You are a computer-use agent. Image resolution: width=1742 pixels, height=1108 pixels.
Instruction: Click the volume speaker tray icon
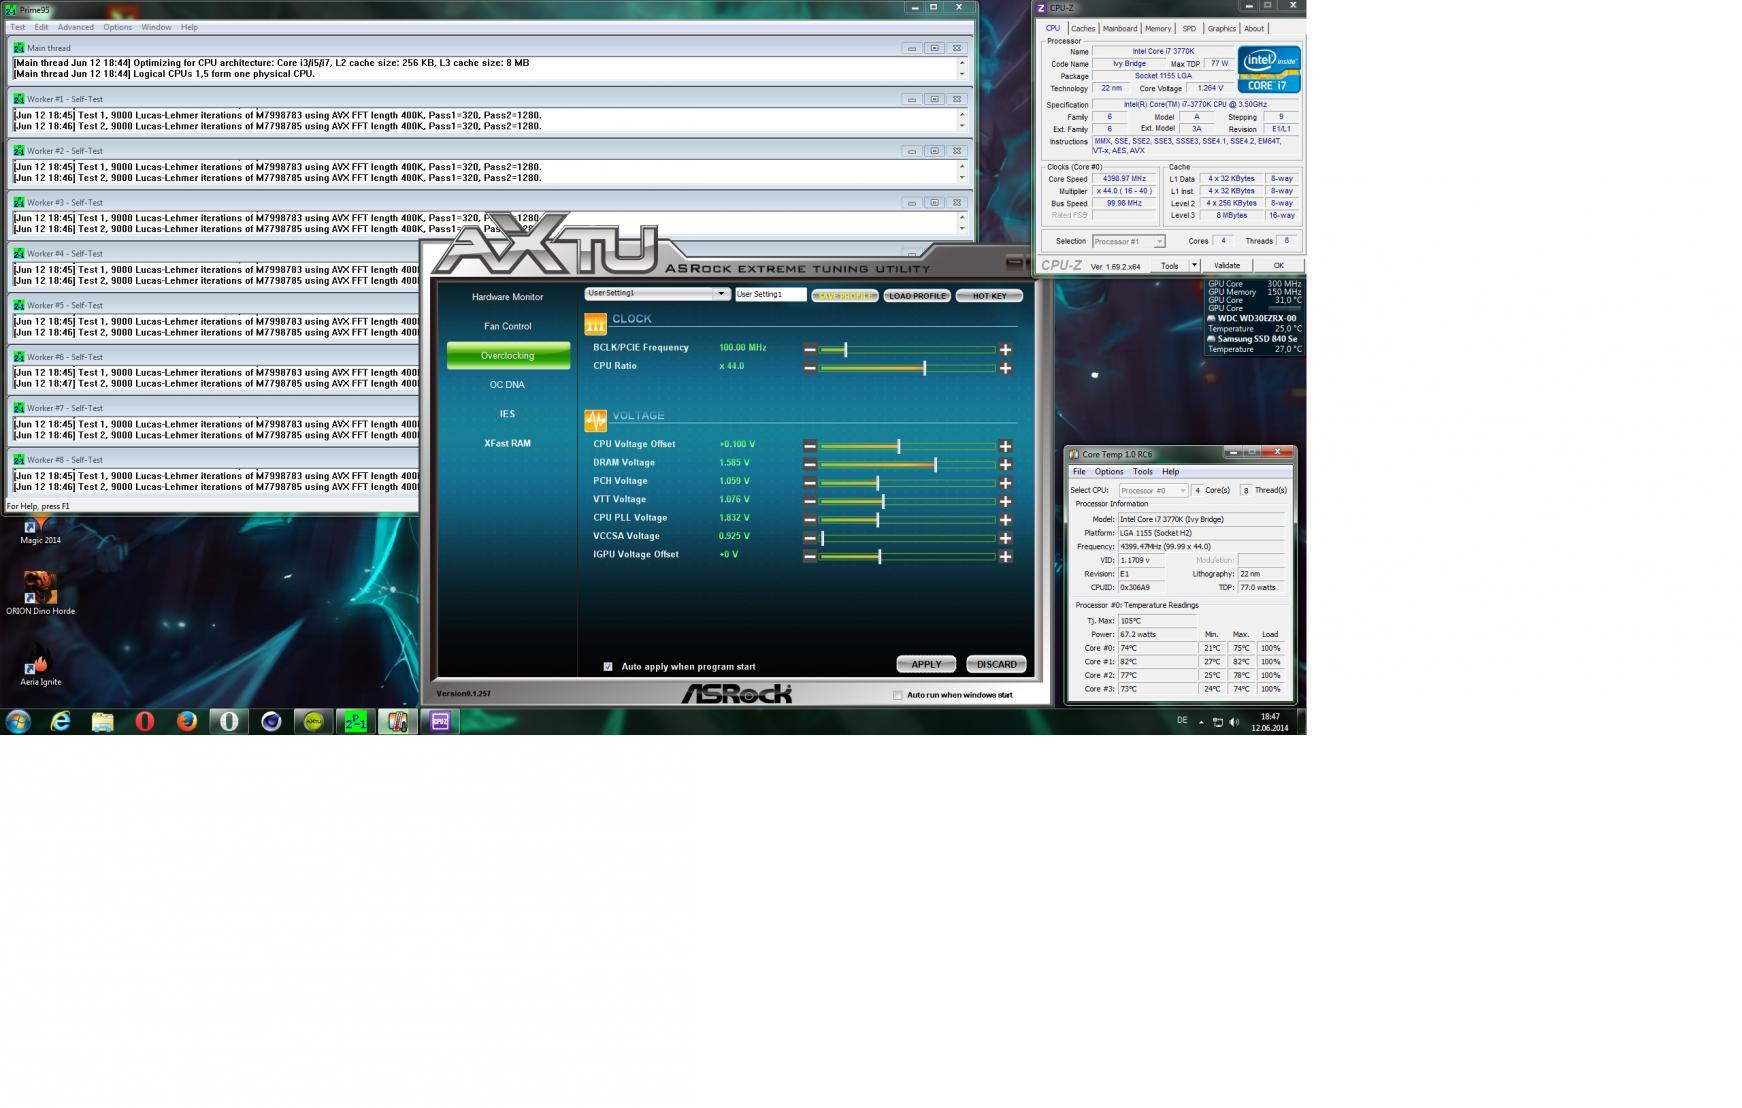(x=1234, y=722)
